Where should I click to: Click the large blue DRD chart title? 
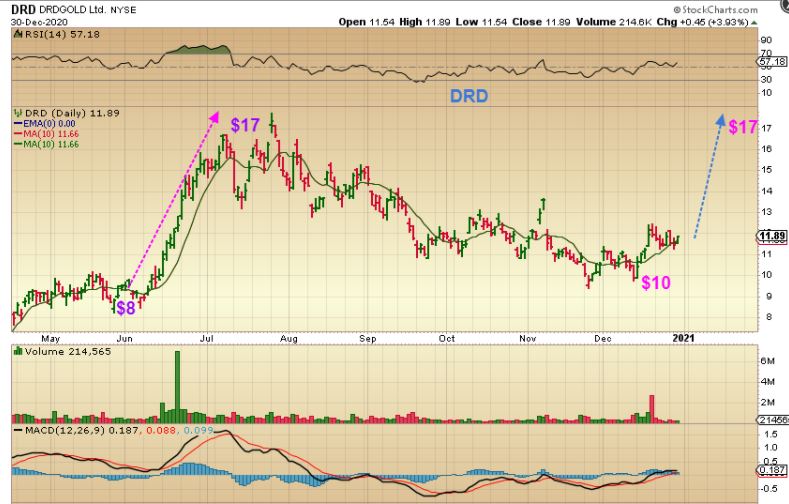tap(469, 96)
